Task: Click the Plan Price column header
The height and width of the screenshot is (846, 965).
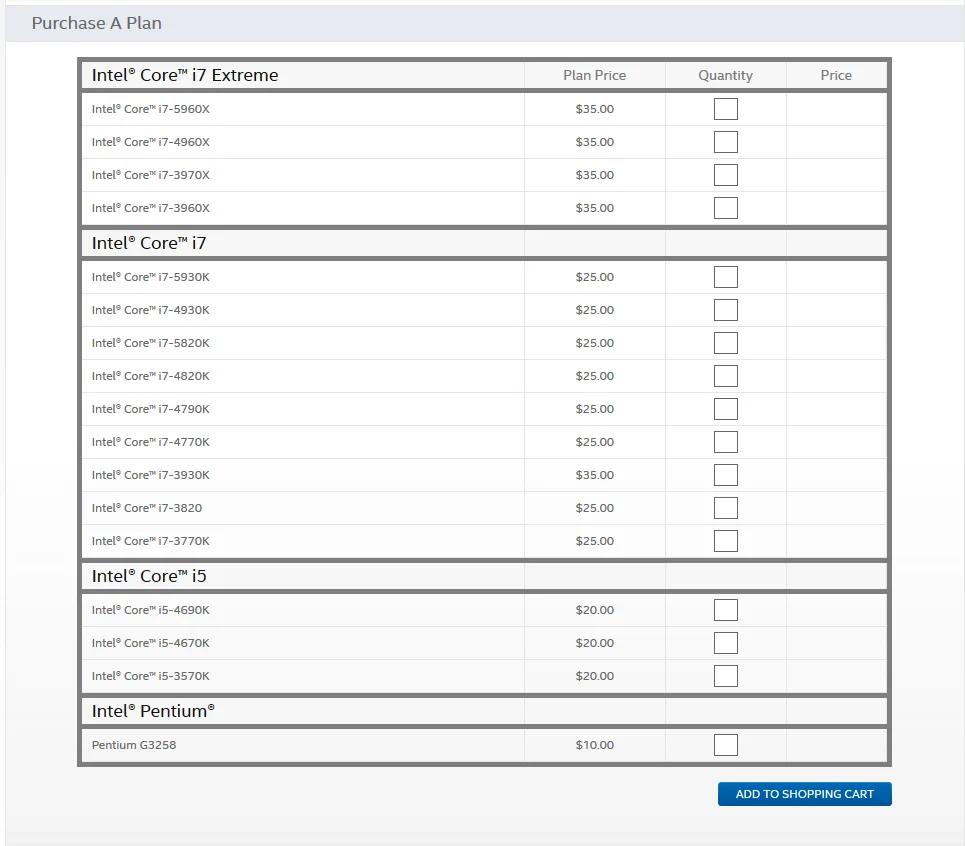Action: point(595,75)
